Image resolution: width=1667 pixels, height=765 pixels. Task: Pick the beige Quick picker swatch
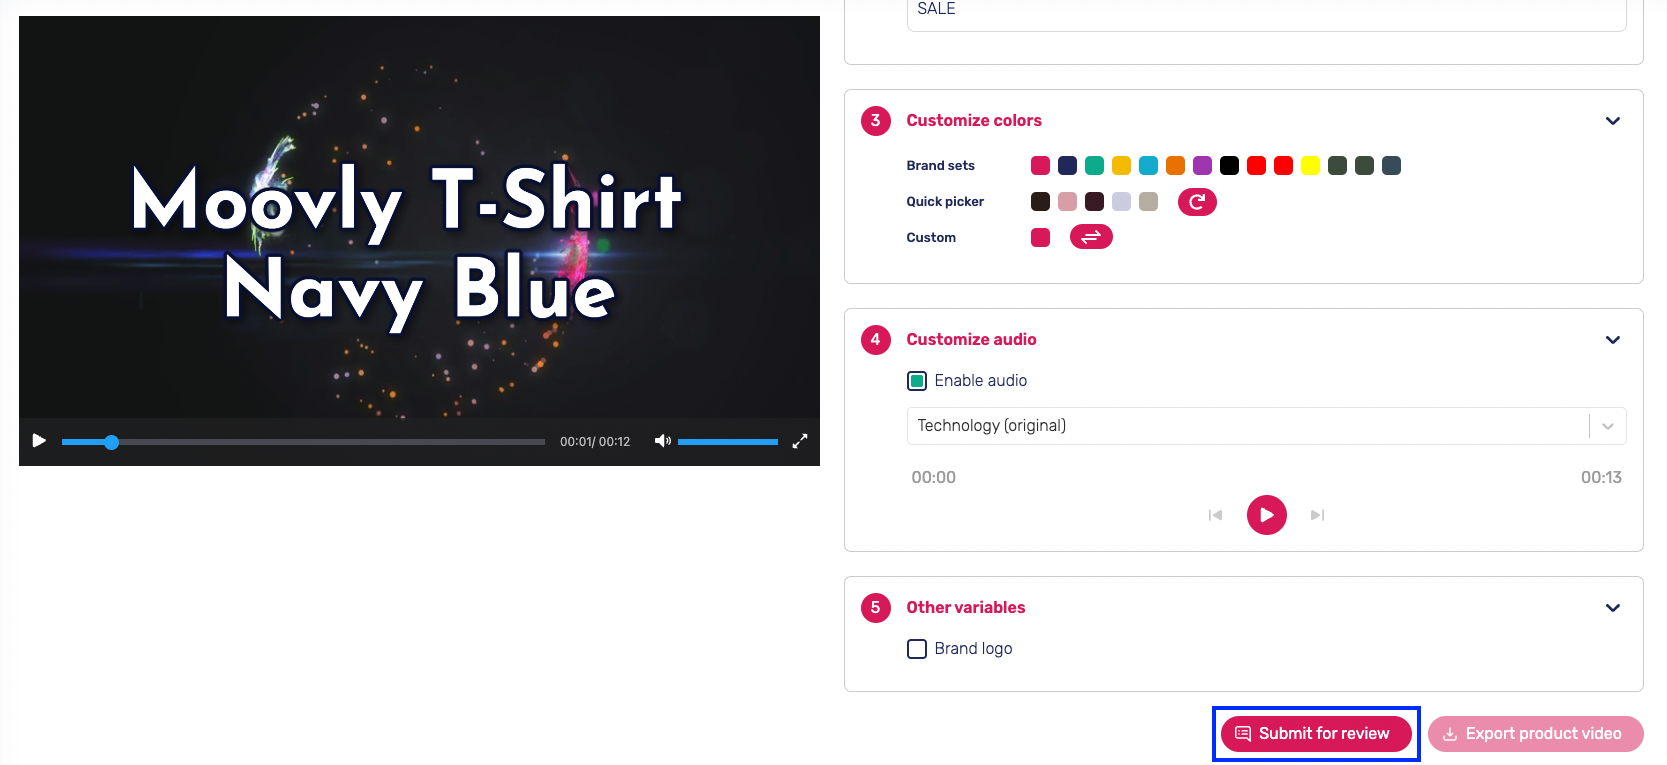1148,202
